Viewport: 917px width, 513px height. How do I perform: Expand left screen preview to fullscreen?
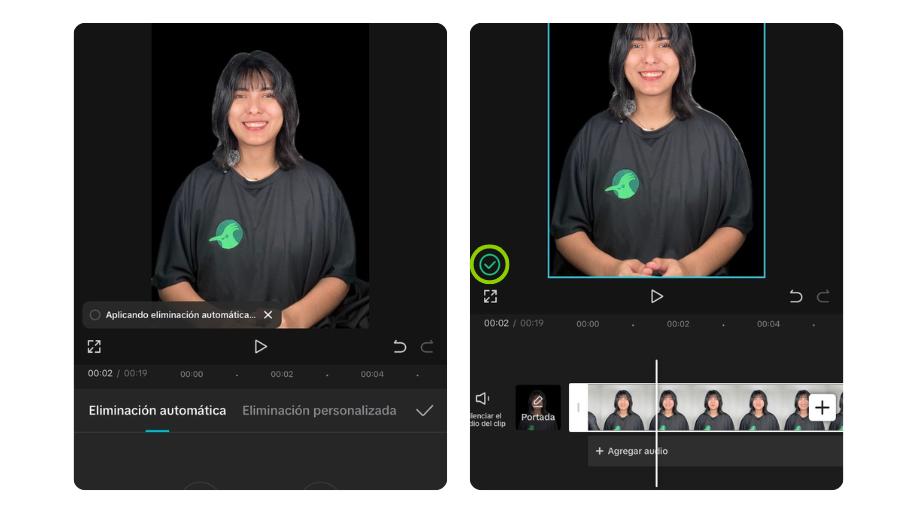point(94,346)
